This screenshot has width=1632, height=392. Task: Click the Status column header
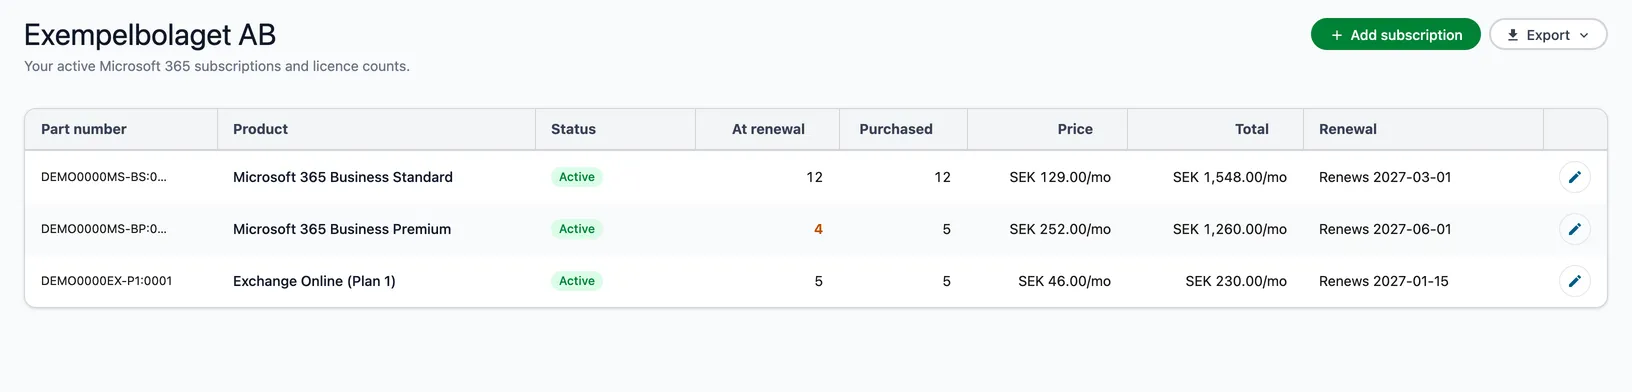point(573,129)
